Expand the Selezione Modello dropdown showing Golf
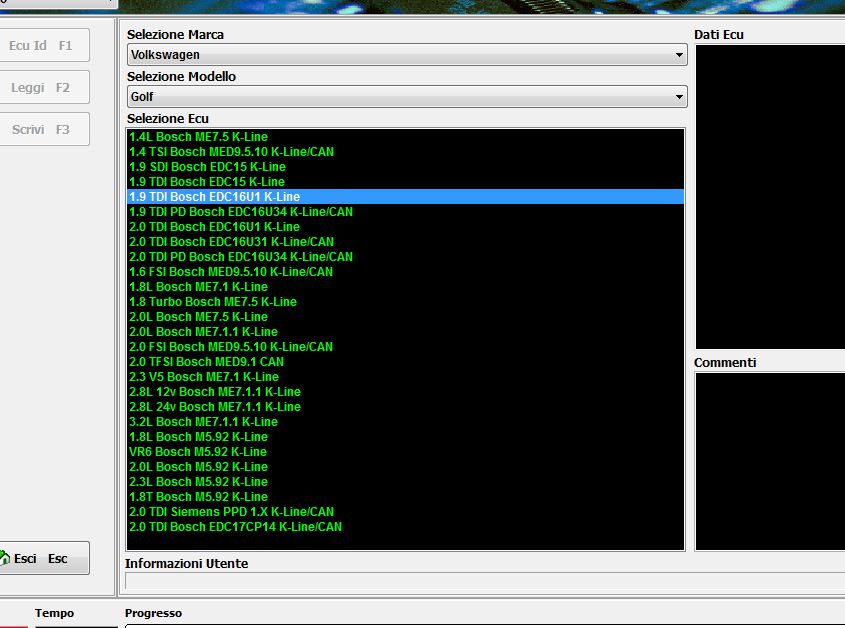This screenshot has width=845, height=628. coord(407,97)
